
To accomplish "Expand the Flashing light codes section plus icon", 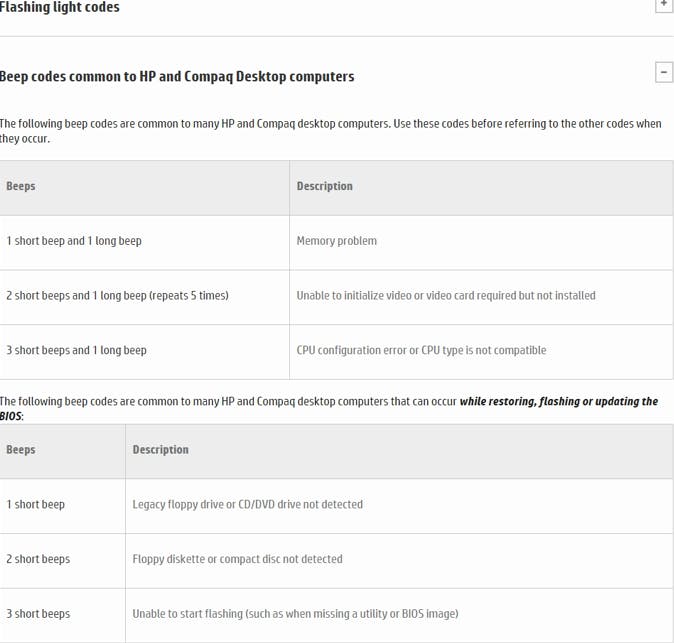I will [x=663, y=4].
